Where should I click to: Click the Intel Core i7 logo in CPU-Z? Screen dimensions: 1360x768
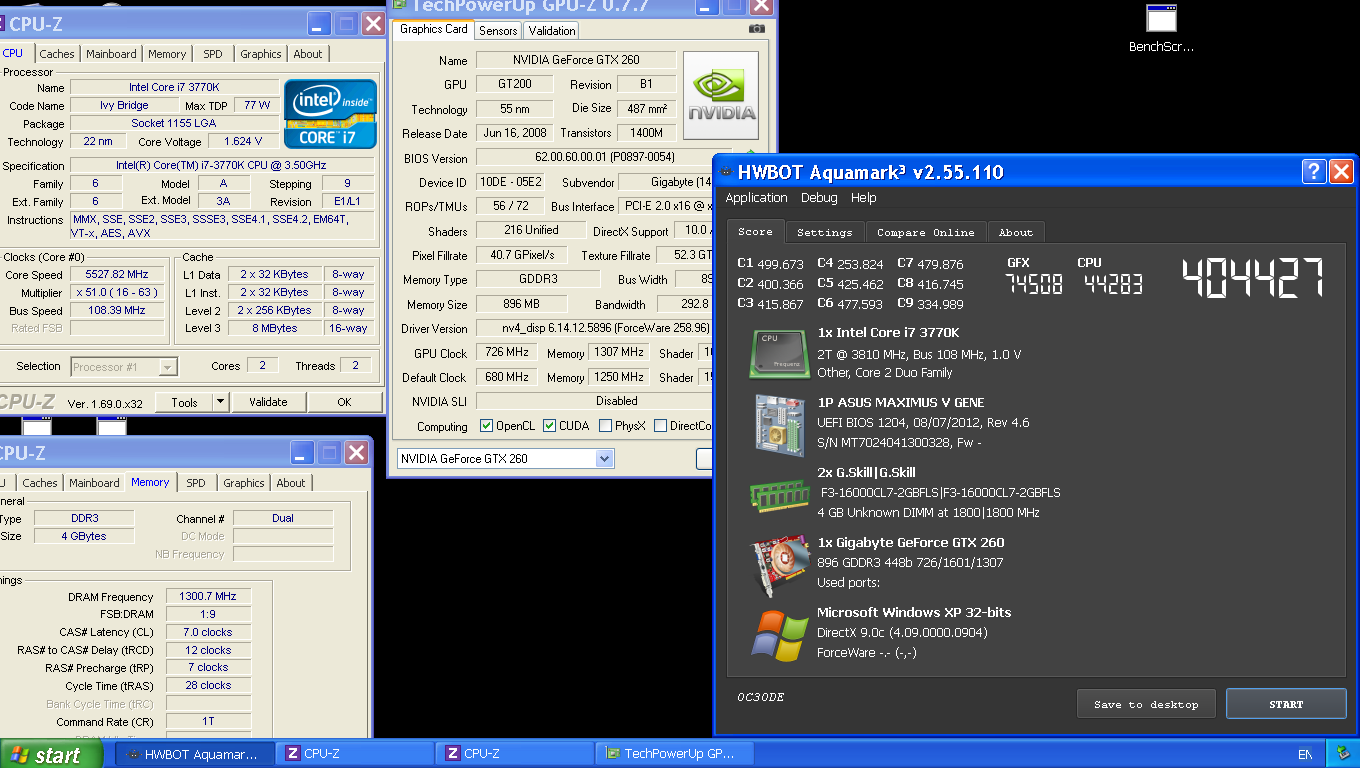[331, 113]
